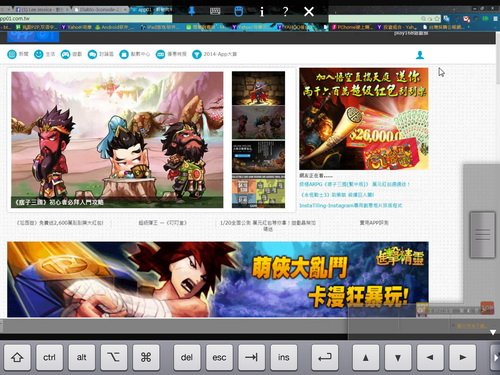The image size is (500, 375).
Task: Tap the esc key on the key bar
Action: tap(219, 358)
